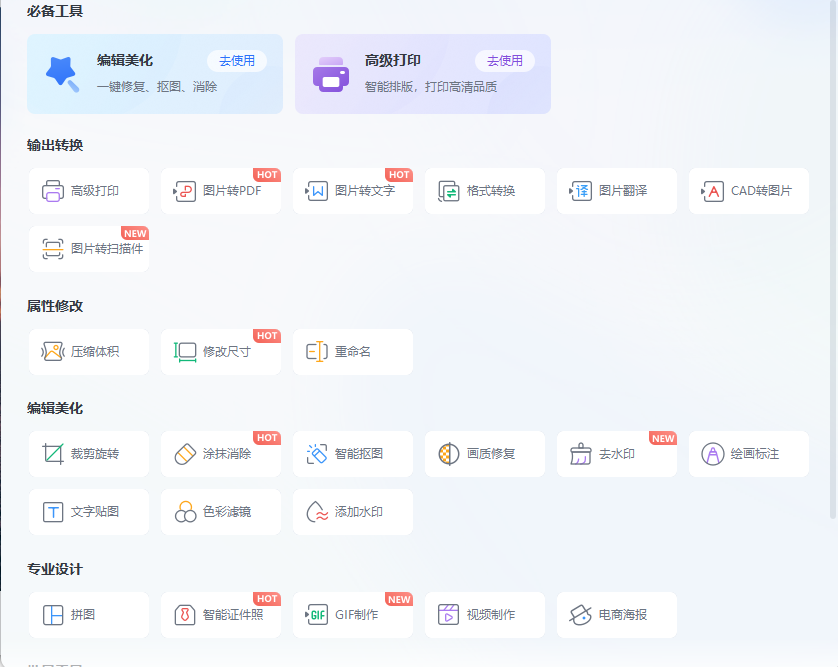Open the 重命名 rename tool
The height and width of the screenshot is (667, 838).
tap(353, 351)
